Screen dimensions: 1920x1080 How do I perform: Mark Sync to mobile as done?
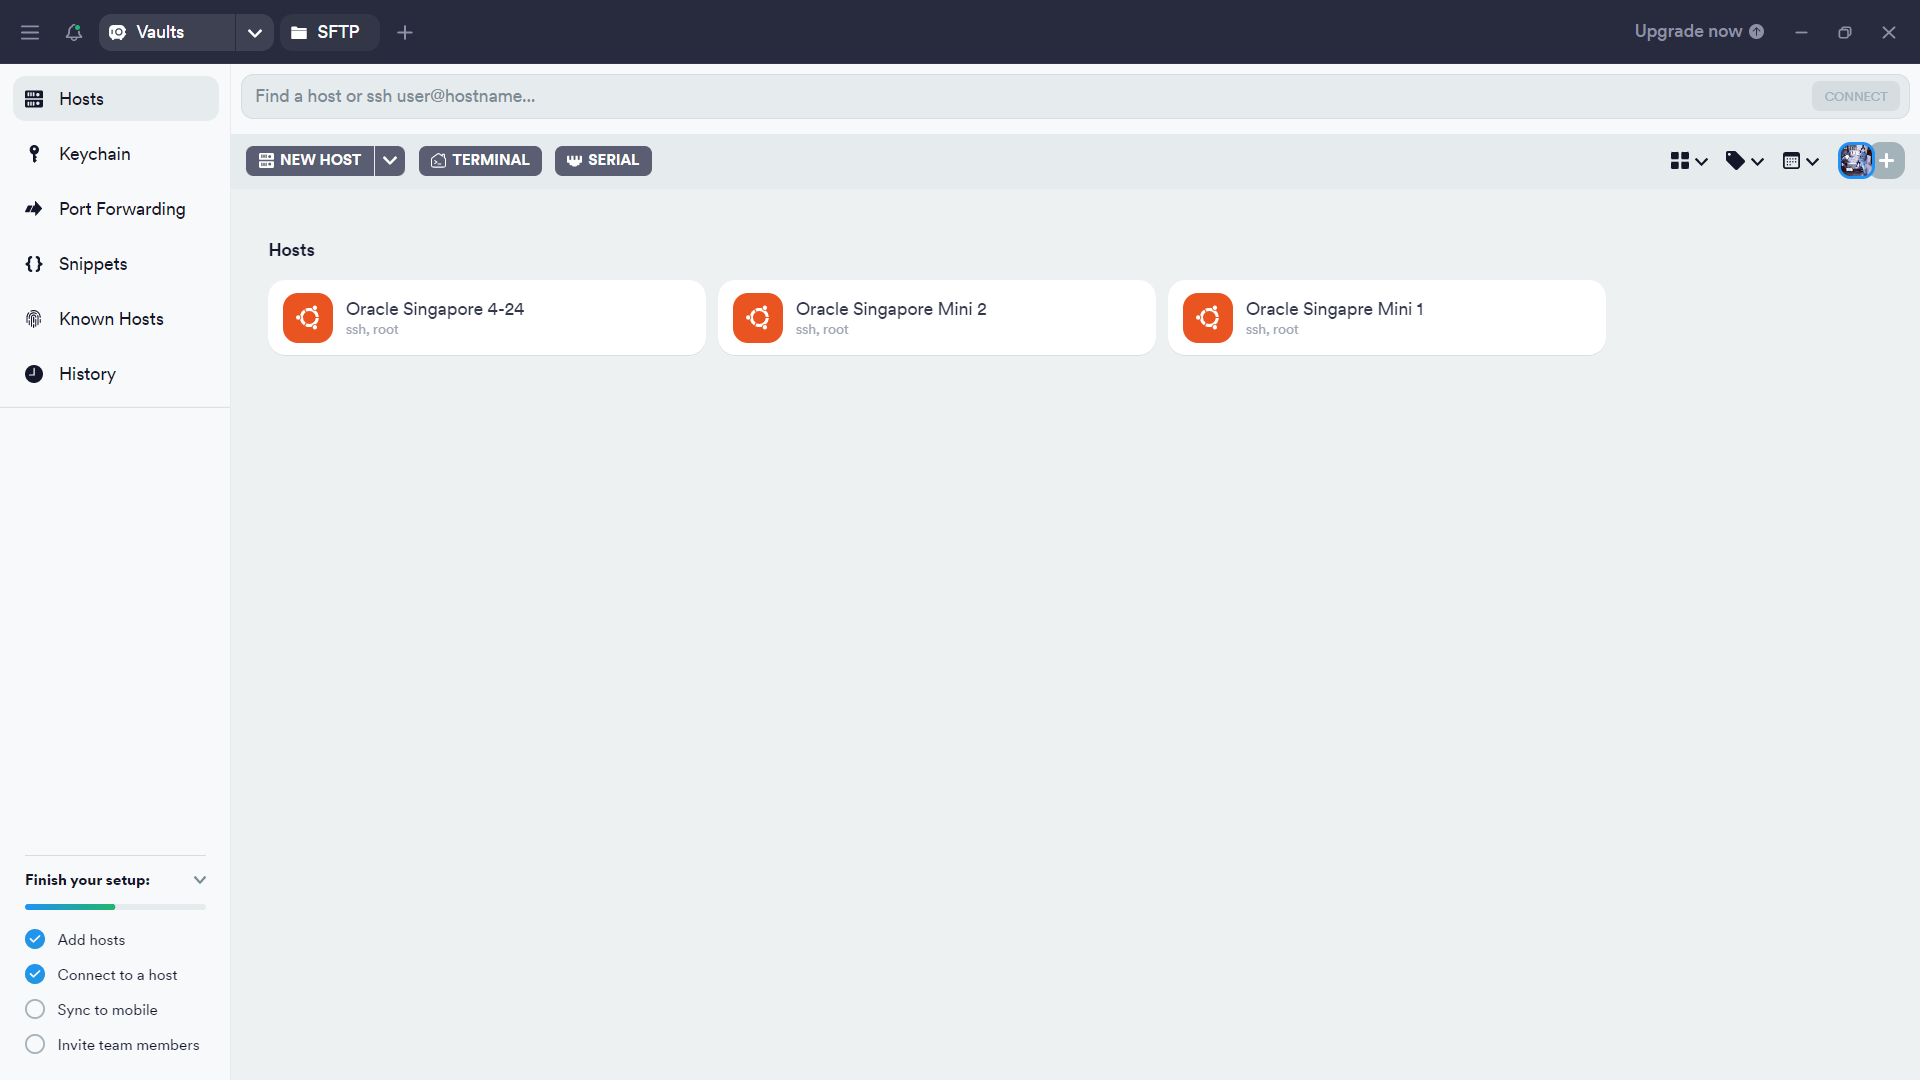34,1009
